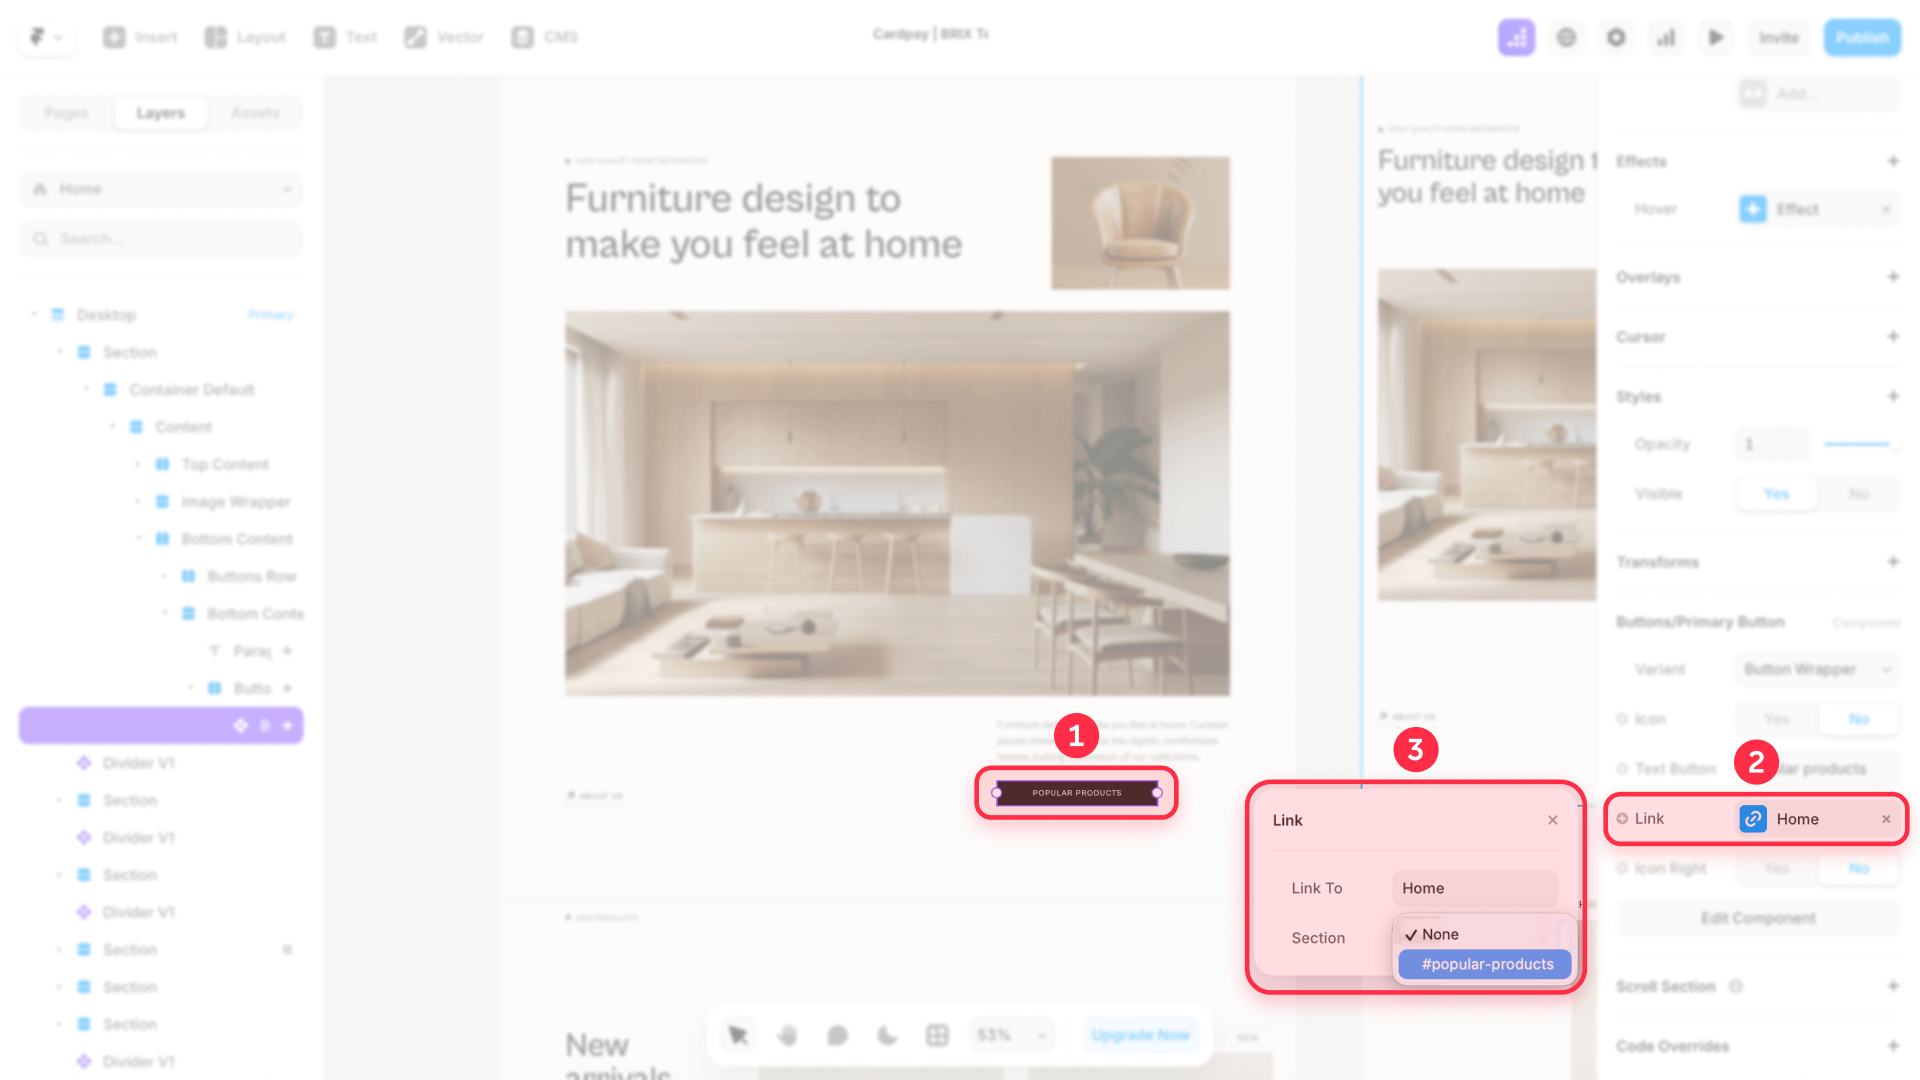Screen dimensions: 1920x1080
Task: Click the highlighted selected layer row
Action: [161, 726]
